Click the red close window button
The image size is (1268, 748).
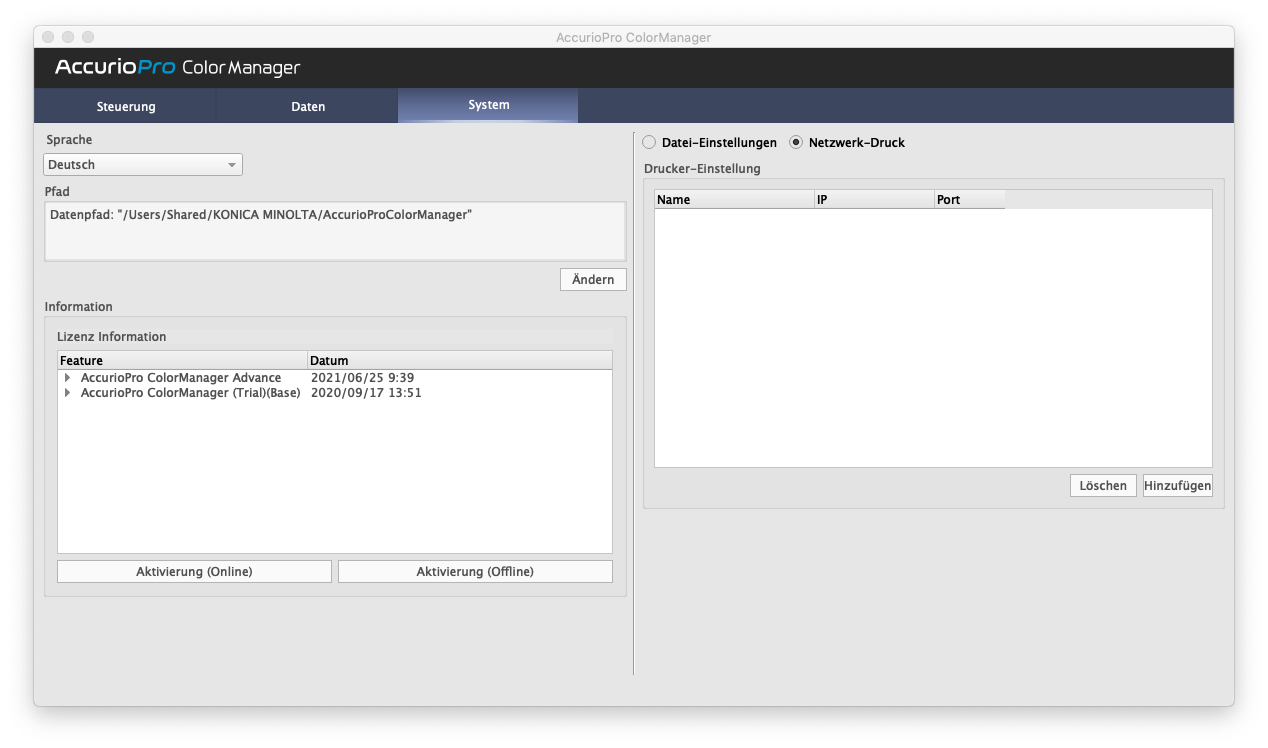click(x=48, y=37)
